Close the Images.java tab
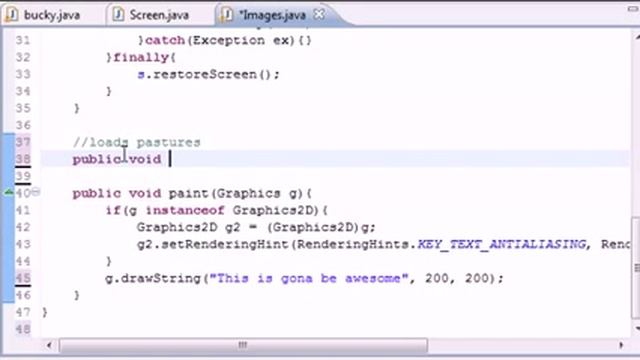 [319, 14]
